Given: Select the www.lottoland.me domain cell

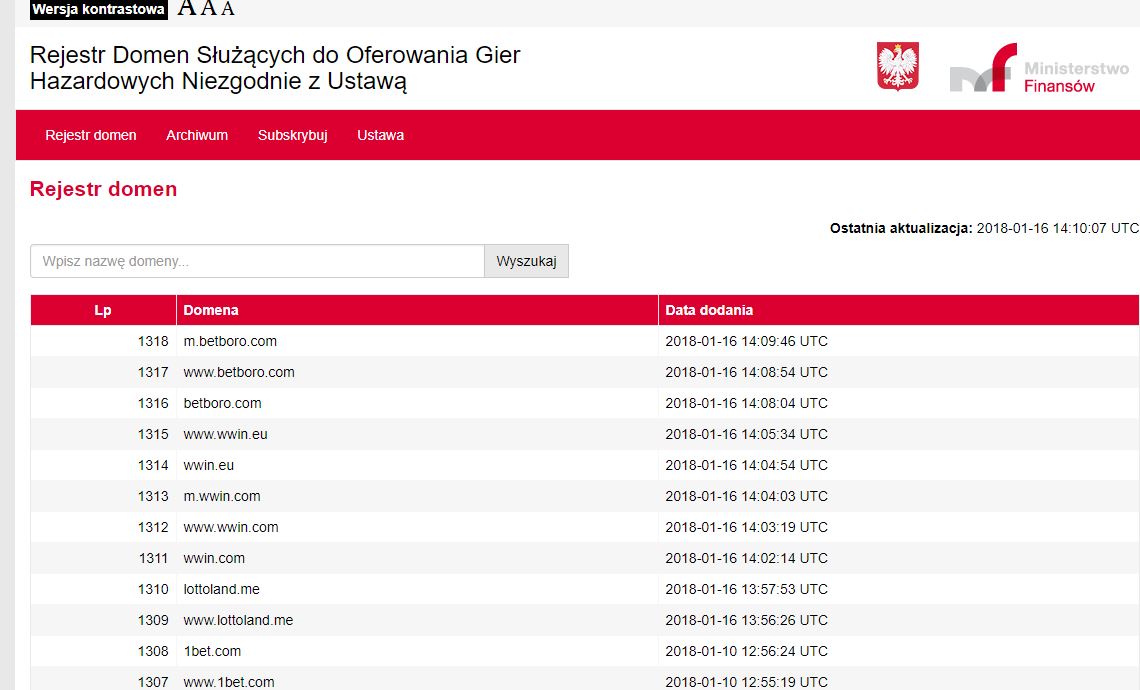Looking at the screenshot, I should (238, 620).
